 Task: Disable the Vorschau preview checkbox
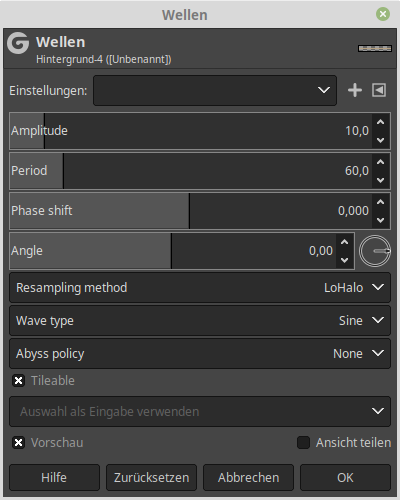[19, 443]
